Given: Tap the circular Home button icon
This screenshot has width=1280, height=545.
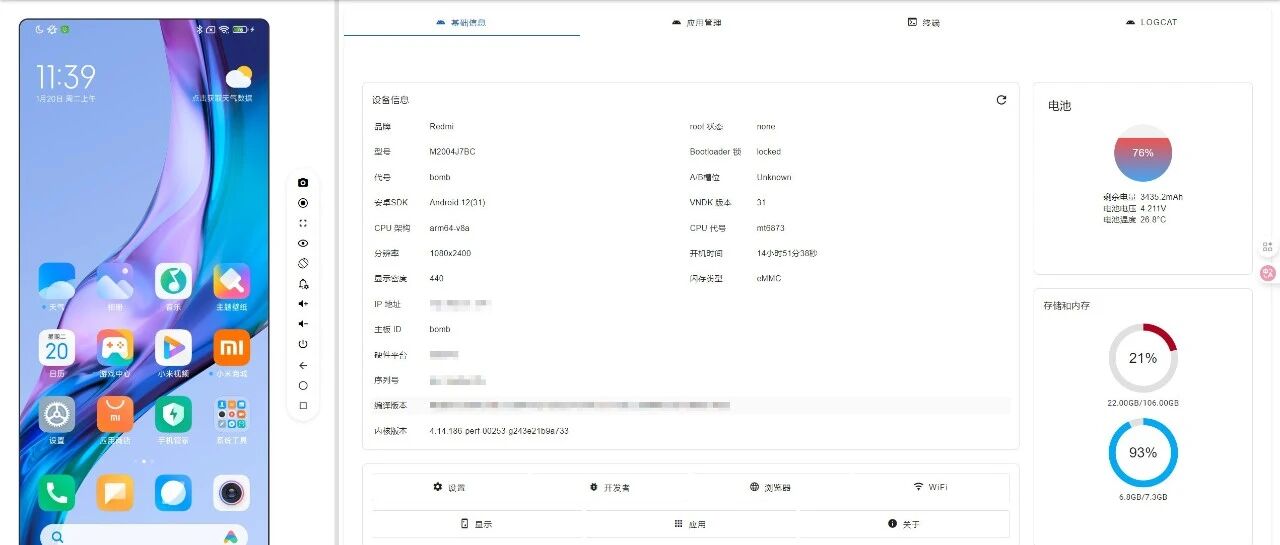Looking at the screenshot, I should tap(303, 385).
